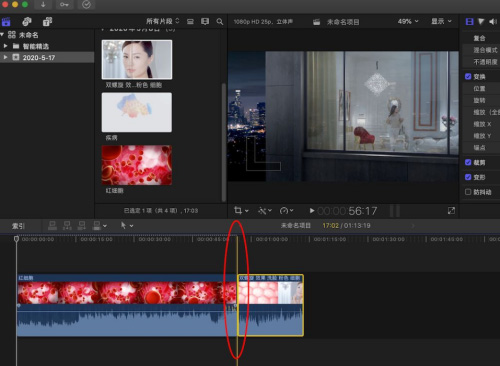
Task: Open the select tool dropdown arrow
Action: (131, 226)
